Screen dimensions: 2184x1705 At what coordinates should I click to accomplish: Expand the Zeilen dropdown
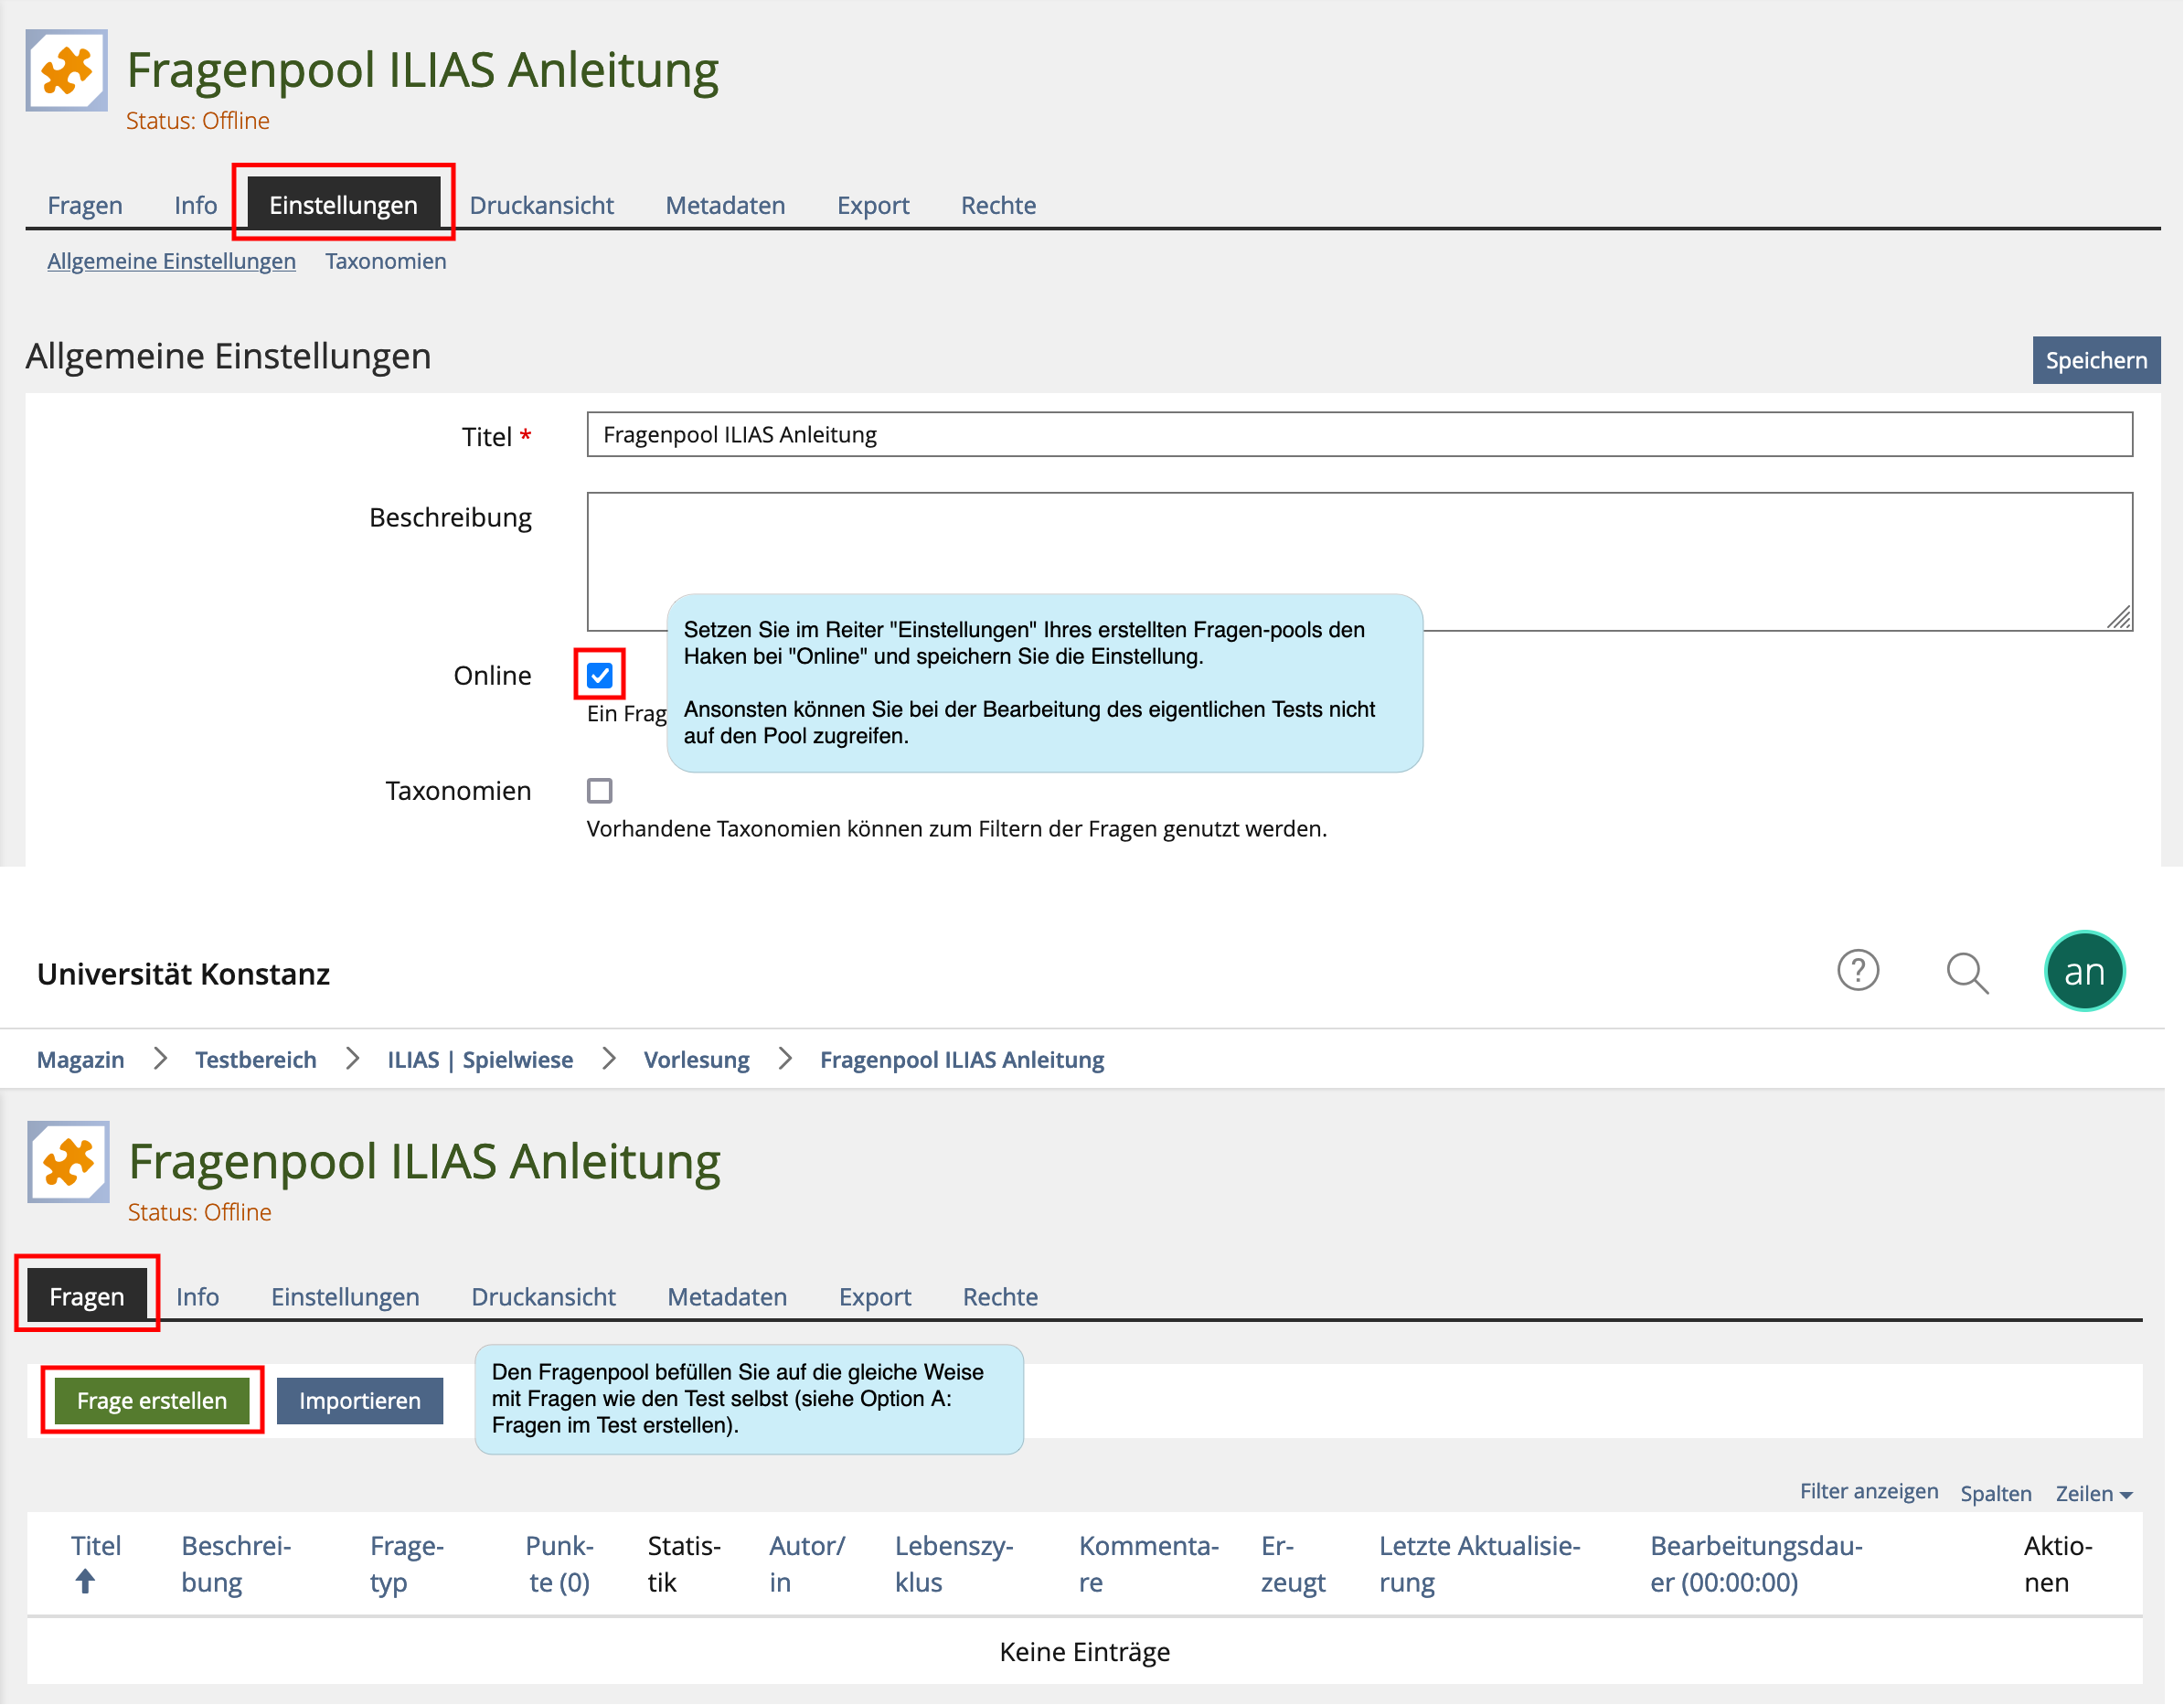[x=2096, y=1494]
